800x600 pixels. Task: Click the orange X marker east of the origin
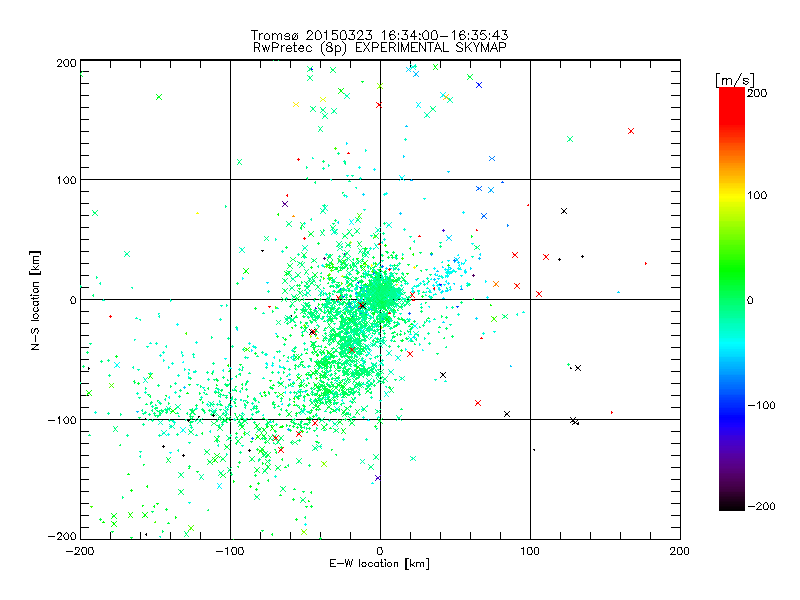click(x=496, y=284)
